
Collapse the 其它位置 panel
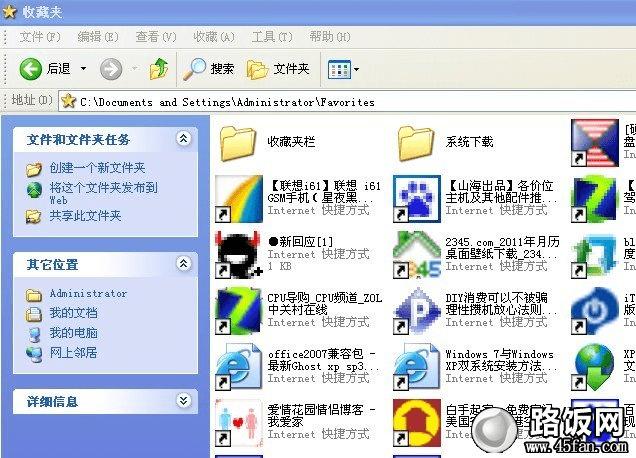[x=183, y=264]
